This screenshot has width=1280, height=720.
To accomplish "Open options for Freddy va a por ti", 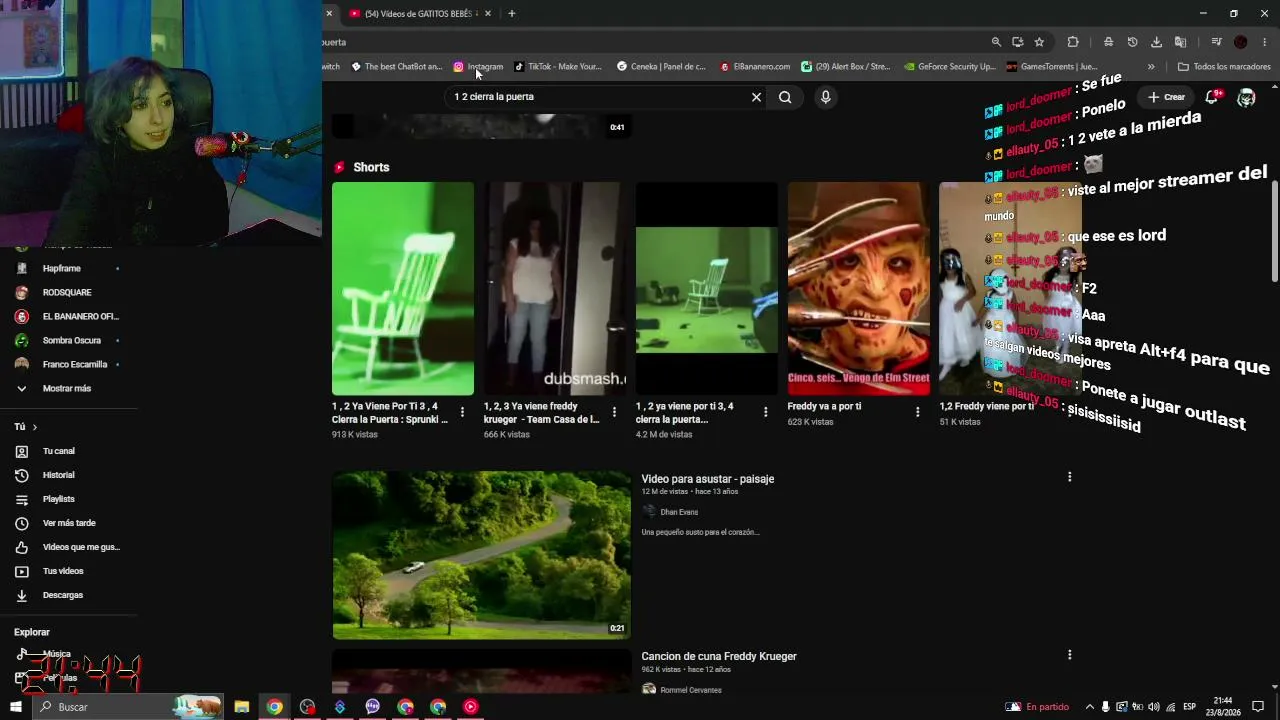I will tap(918, 412).
